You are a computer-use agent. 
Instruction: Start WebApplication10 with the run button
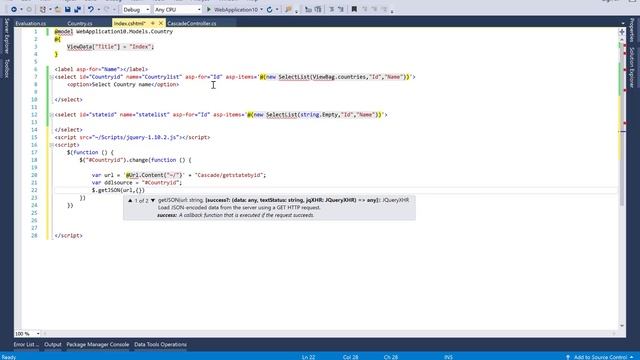pyautogui.click(x=232, y=9)
